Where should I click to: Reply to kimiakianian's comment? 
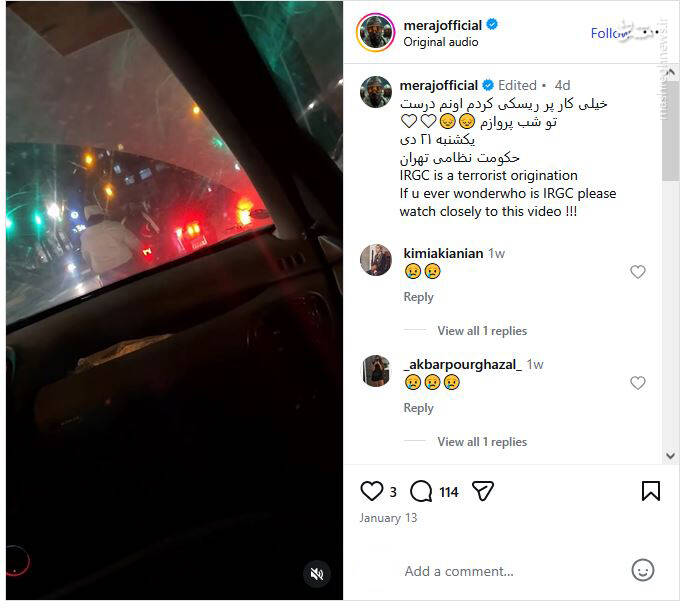click(x=418, y=297)
